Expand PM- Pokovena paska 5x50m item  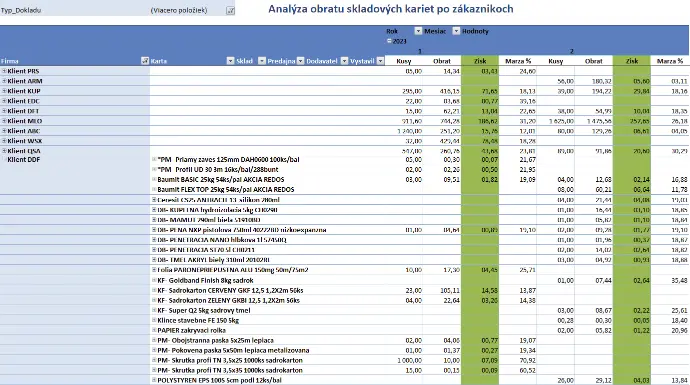(154, 350)
